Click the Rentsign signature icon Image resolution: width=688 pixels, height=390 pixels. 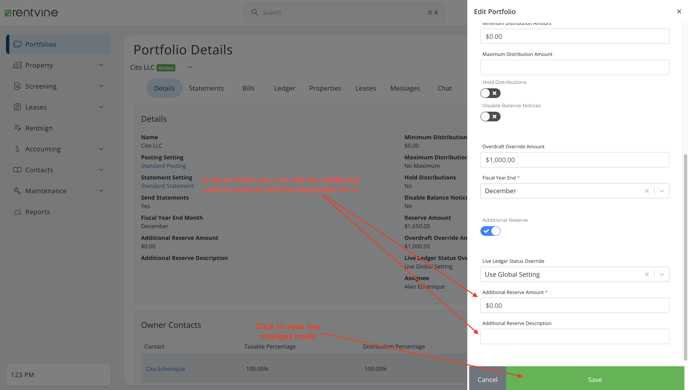pyautogui.click(x=17, y=128)
